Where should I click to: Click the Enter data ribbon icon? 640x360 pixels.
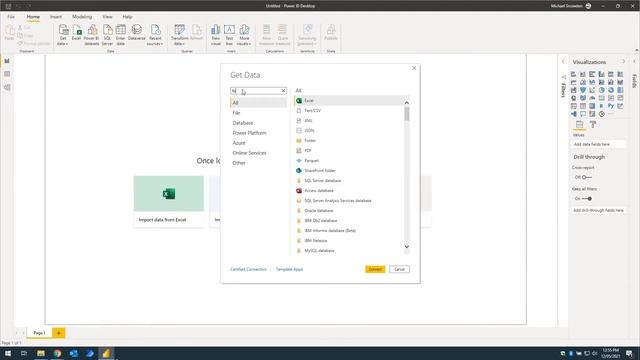point(120,35)
